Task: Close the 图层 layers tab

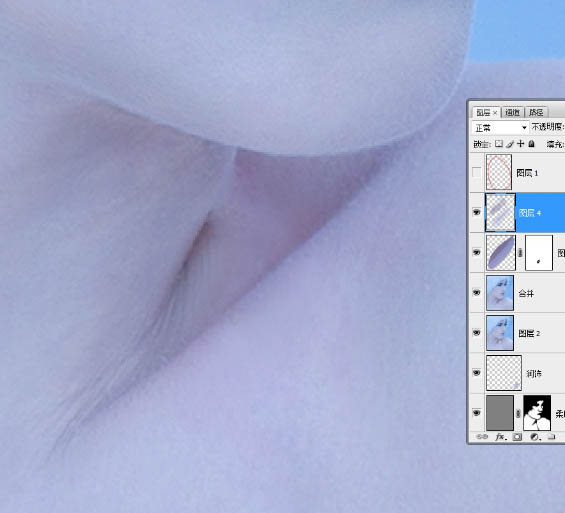Action: 495,113
